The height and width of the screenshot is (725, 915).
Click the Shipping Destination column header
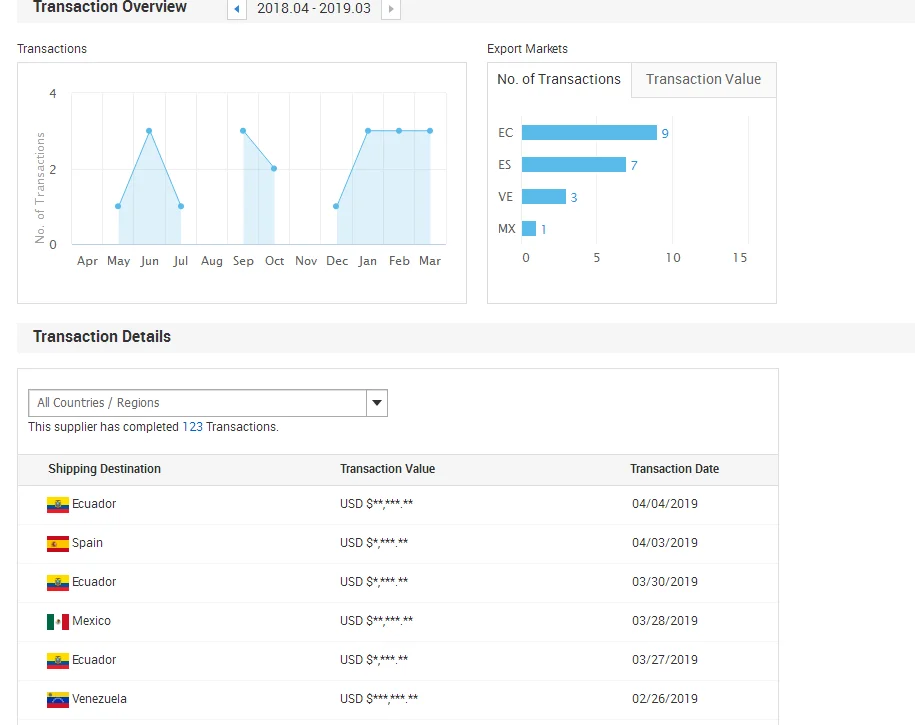coord(104,469)
